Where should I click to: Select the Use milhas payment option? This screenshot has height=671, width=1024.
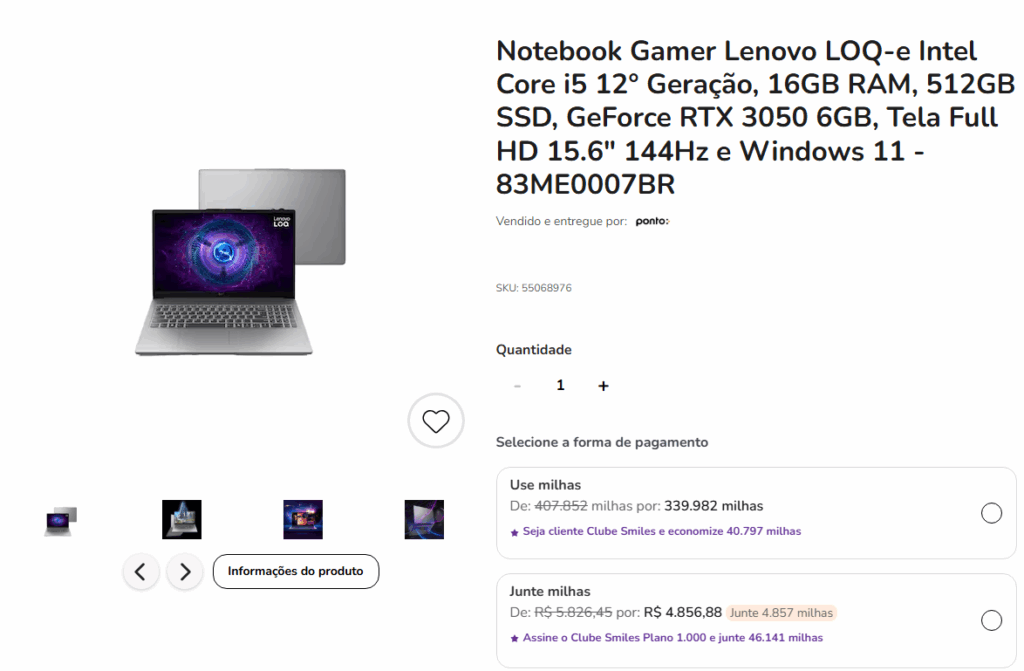point(991,512)
